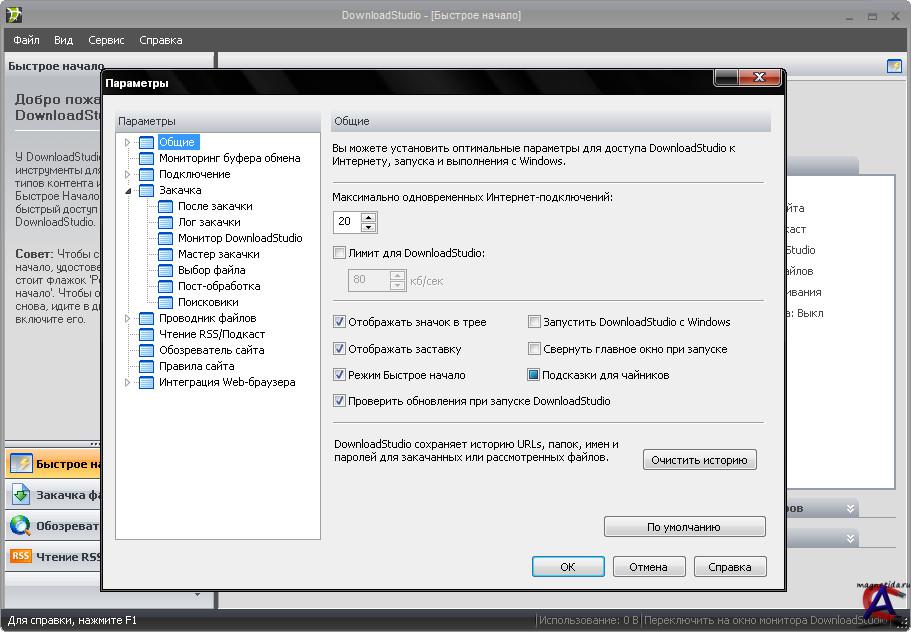Expand the Подключение tree node arrow
The width and height of the screenshot is (911, 632).
pos(127,174)
